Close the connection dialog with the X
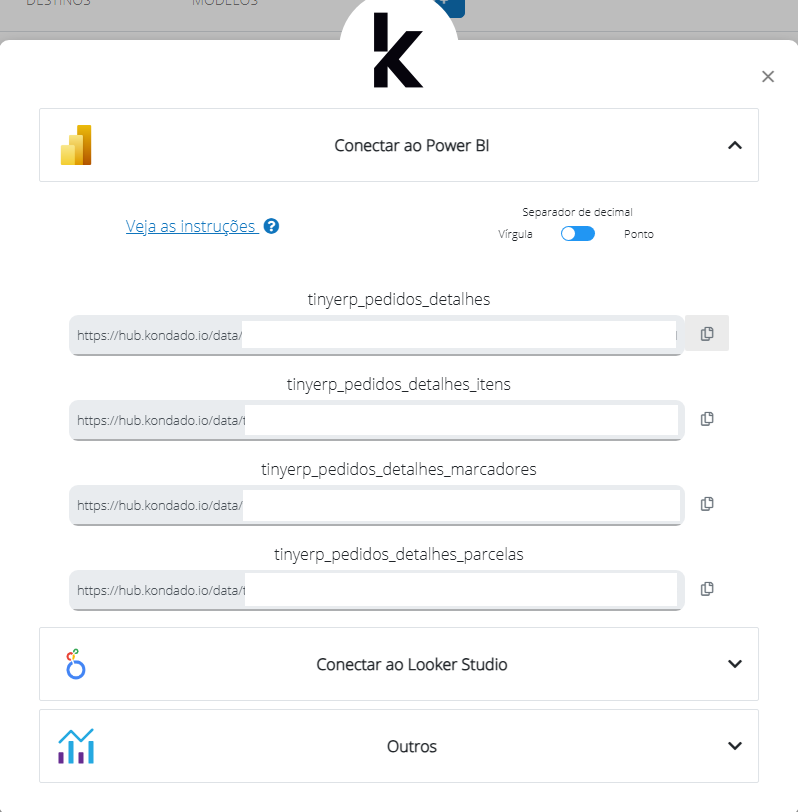 click(767, 76)
